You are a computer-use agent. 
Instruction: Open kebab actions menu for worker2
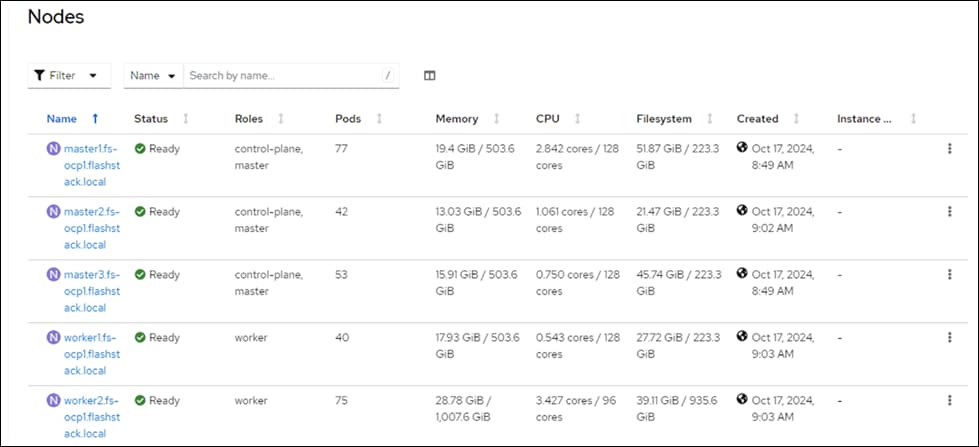click(950, 401)
